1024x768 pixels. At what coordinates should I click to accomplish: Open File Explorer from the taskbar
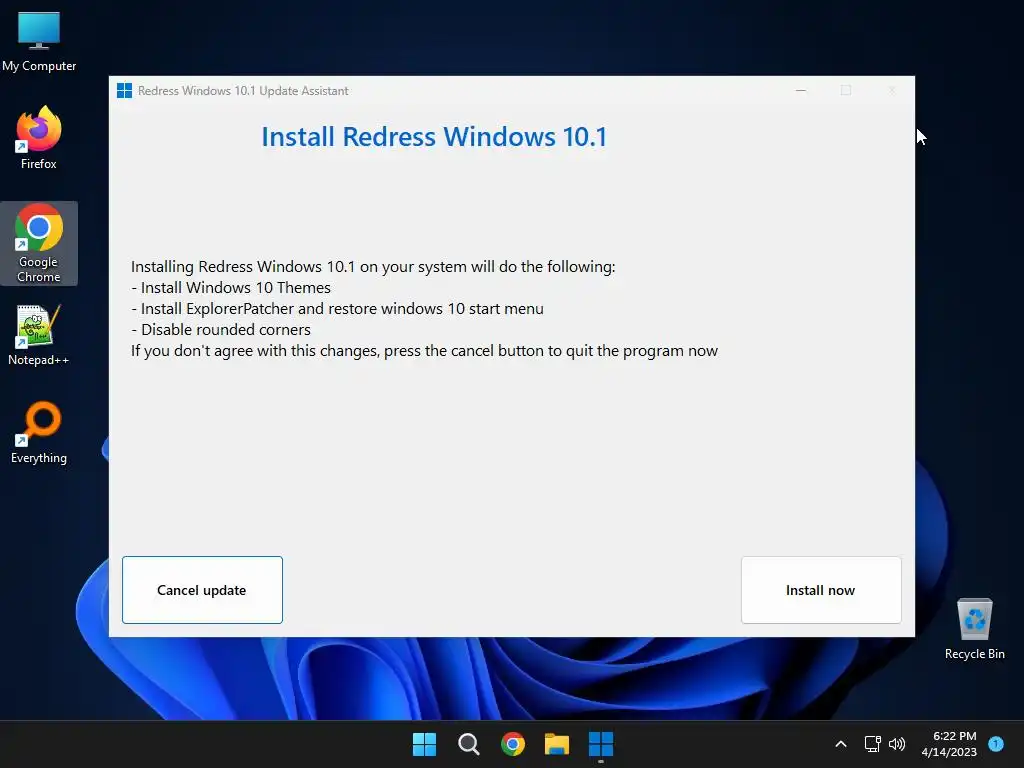[557, 744]
